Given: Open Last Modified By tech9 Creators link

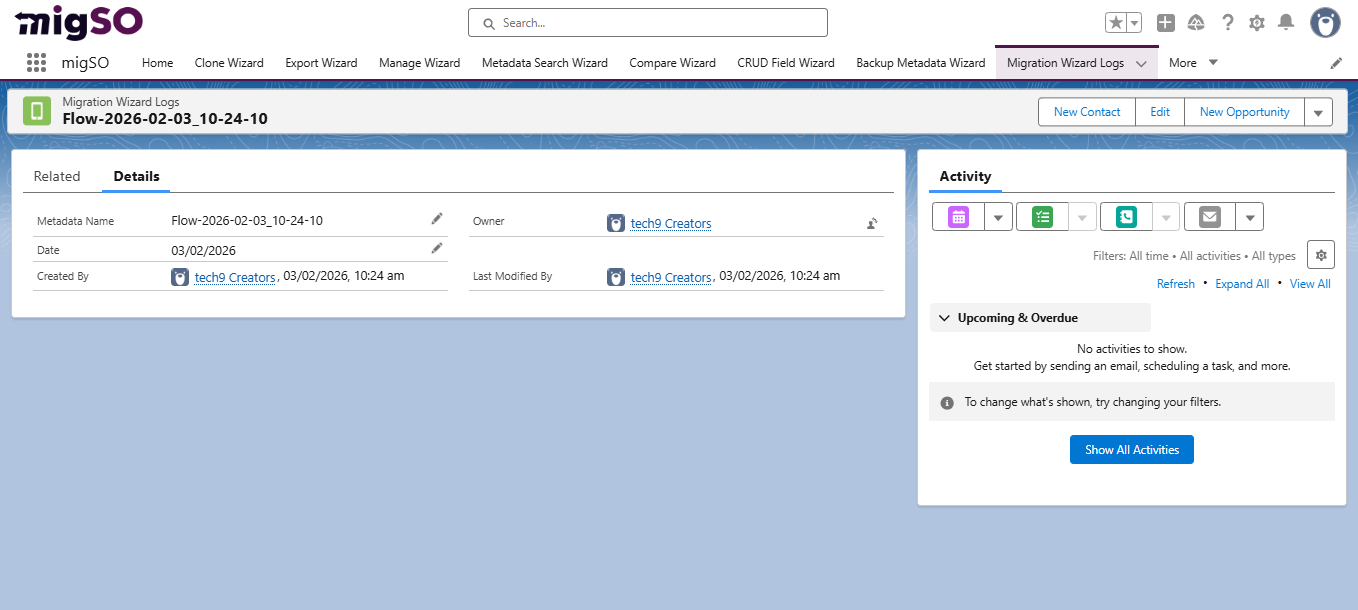Looking at the screenshot, I should (671, 277).
